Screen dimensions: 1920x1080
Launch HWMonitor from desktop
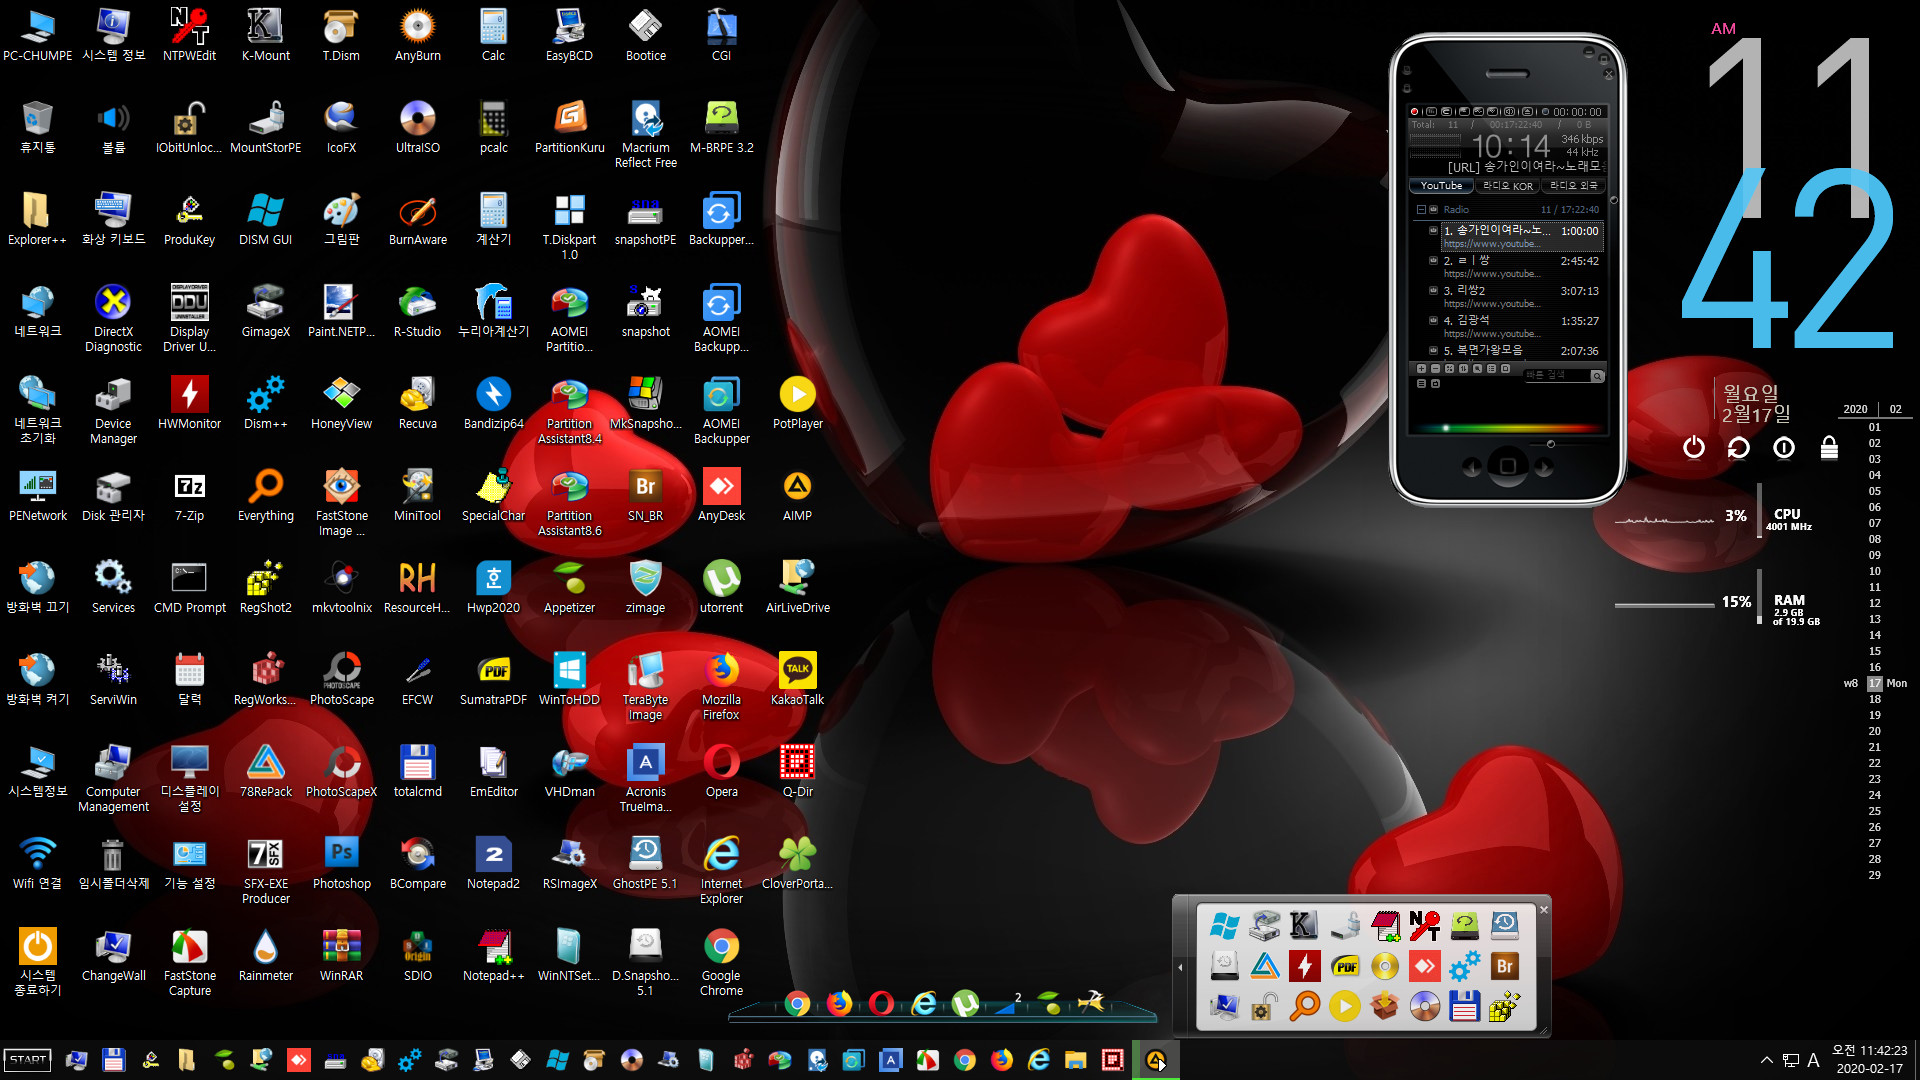point(189,403)
